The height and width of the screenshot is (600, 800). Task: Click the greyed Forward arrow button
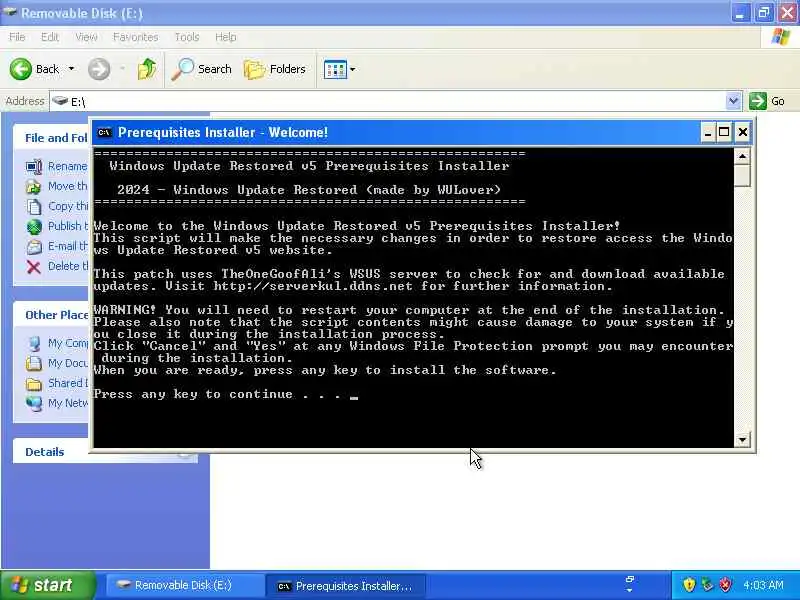coord(99,69)
